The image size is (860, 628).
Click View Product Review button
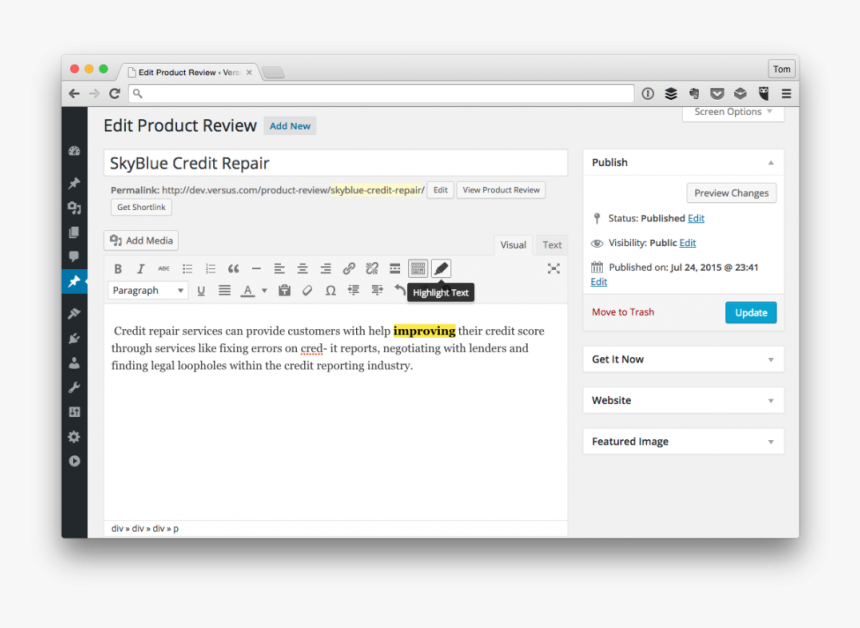pyautogui.click(x=501, y=190)
